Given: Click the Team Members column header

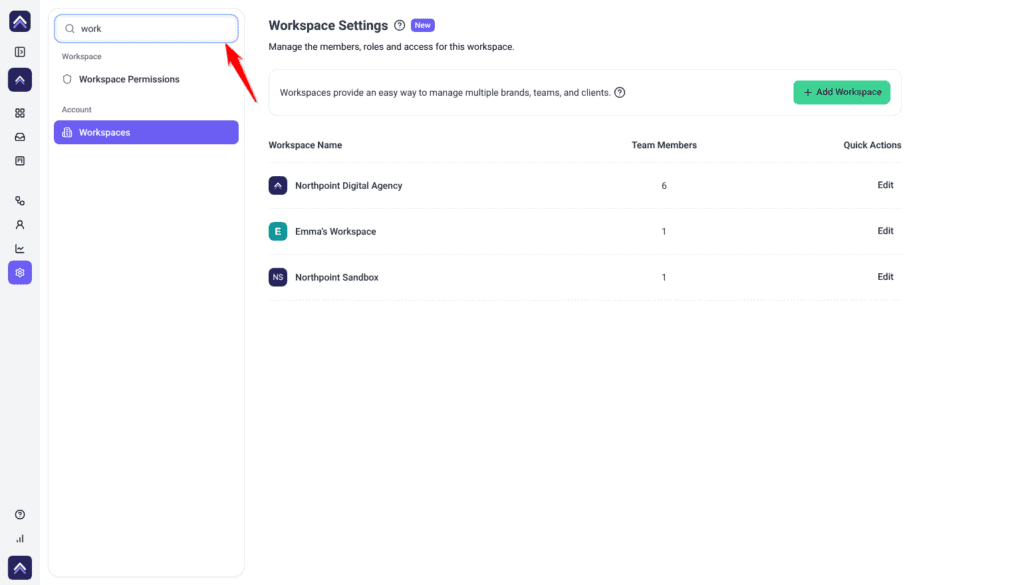Looking at the screenshot, I should [x=664, y=145].
